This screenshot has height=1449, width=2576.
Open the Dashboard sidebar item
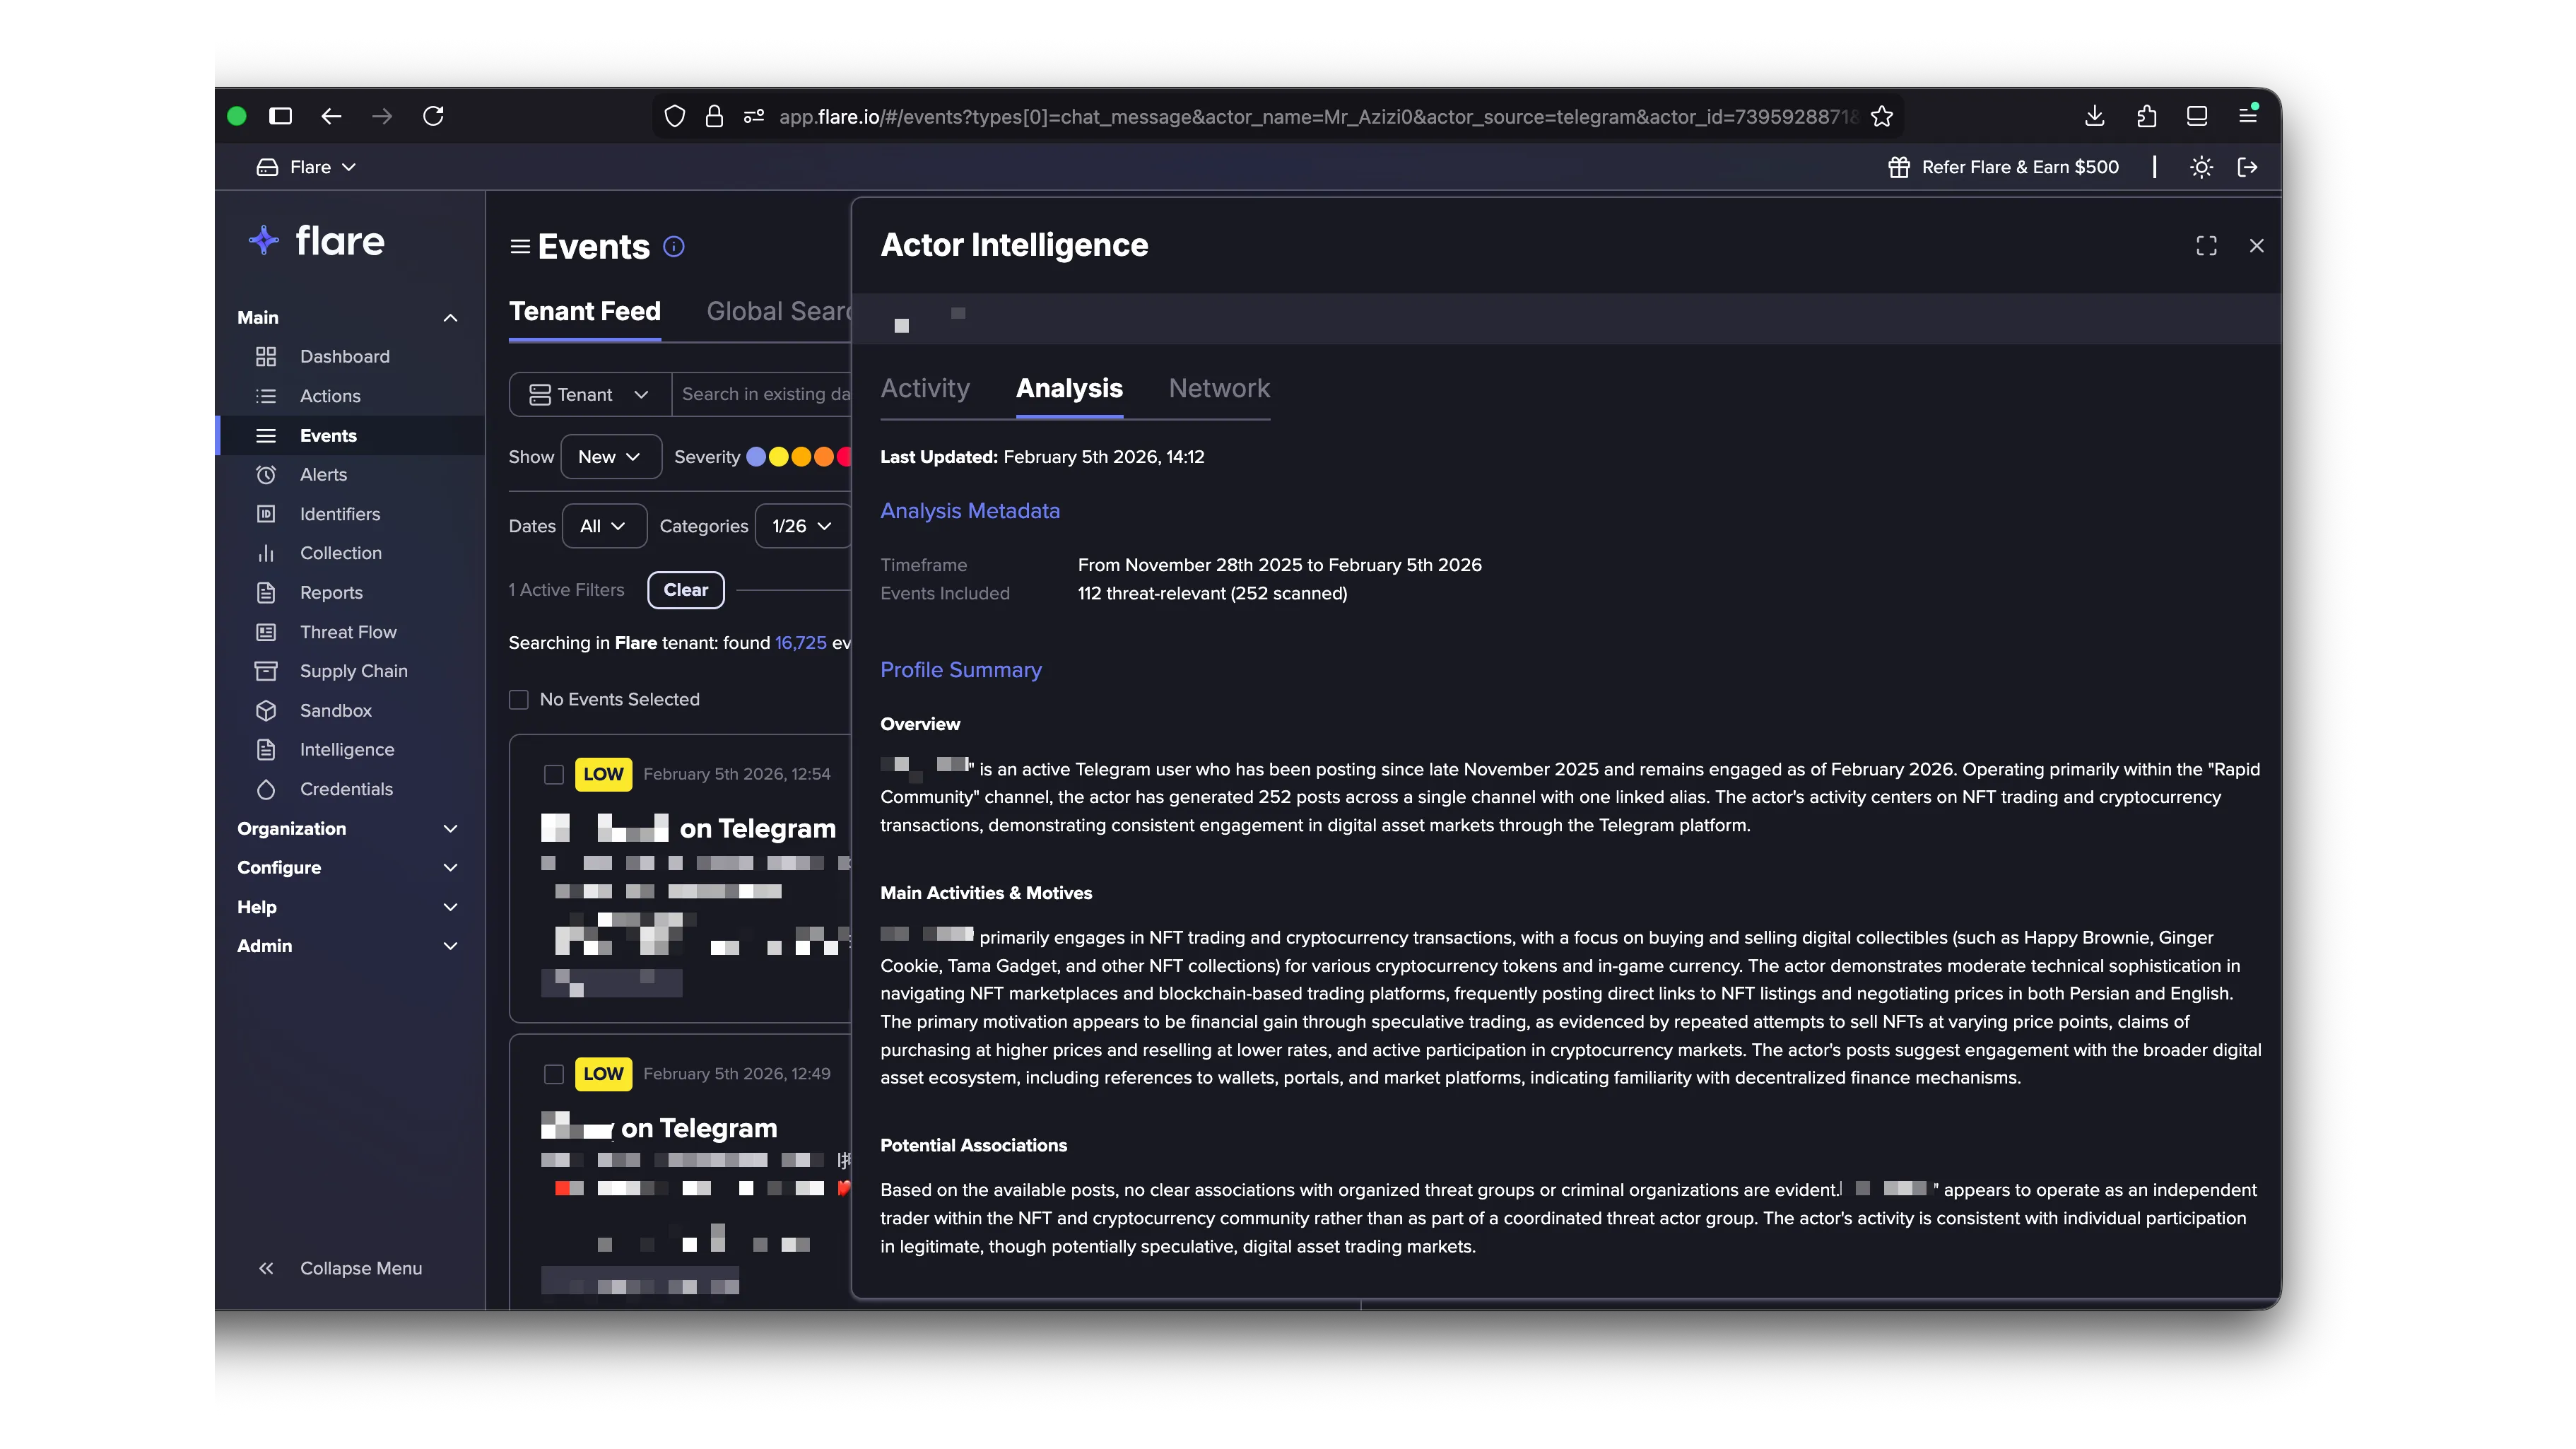coord(345,356)
